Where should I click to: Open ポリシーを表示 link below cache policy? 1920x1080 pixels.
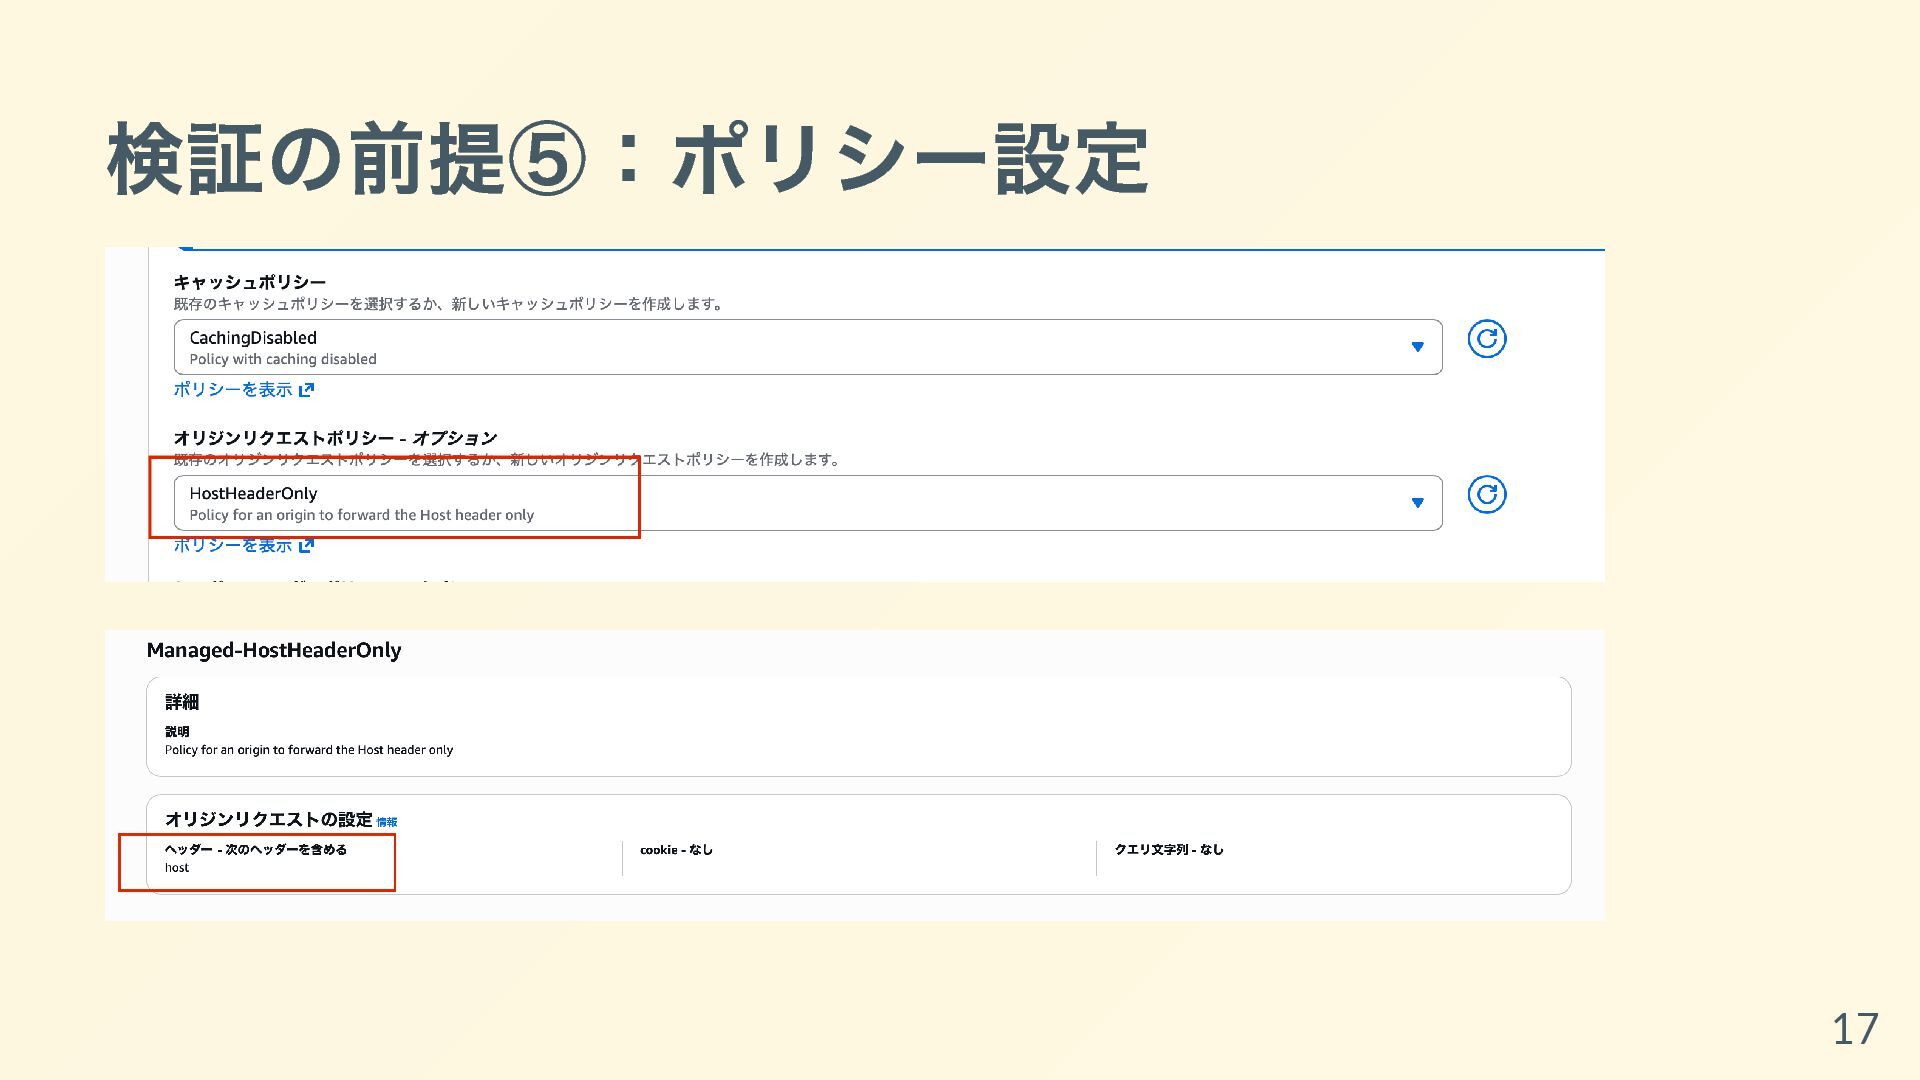coord(232,390)
